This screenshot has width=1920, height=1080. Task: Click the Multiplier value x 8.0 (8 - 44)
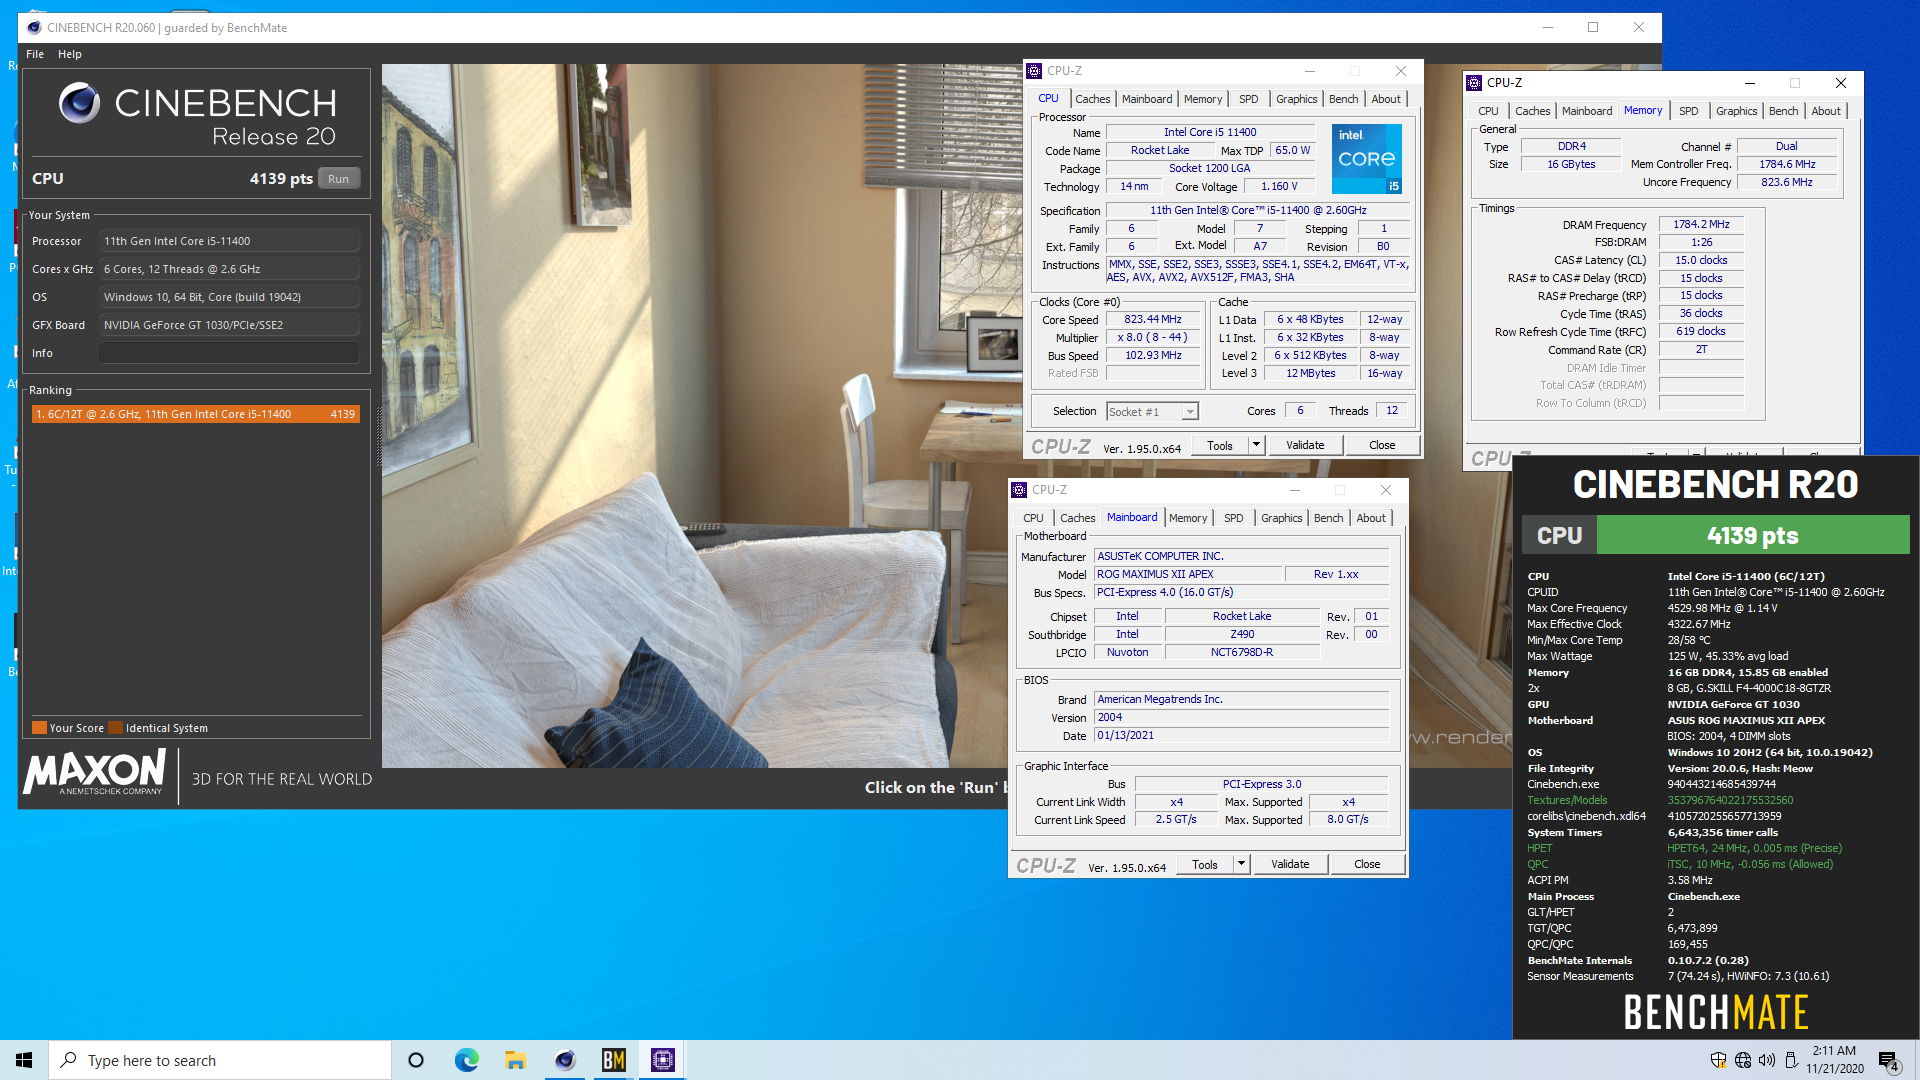[x=1153, y=338]
